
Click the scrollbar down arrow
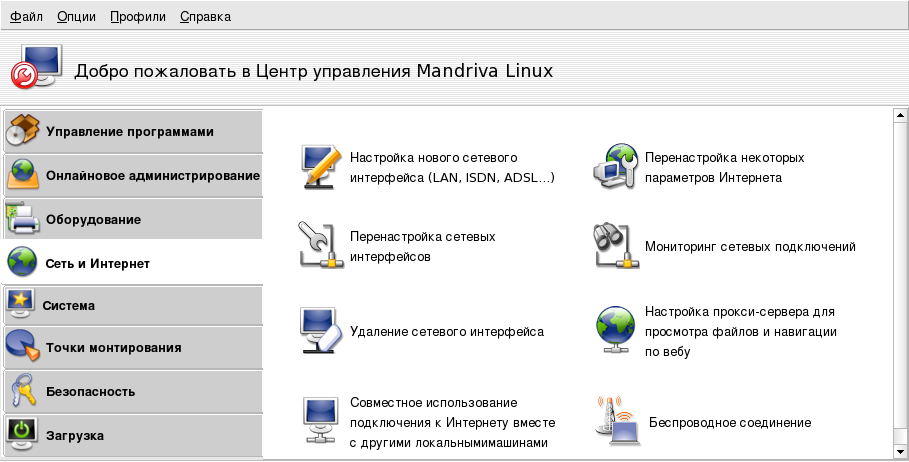point(899,451)
